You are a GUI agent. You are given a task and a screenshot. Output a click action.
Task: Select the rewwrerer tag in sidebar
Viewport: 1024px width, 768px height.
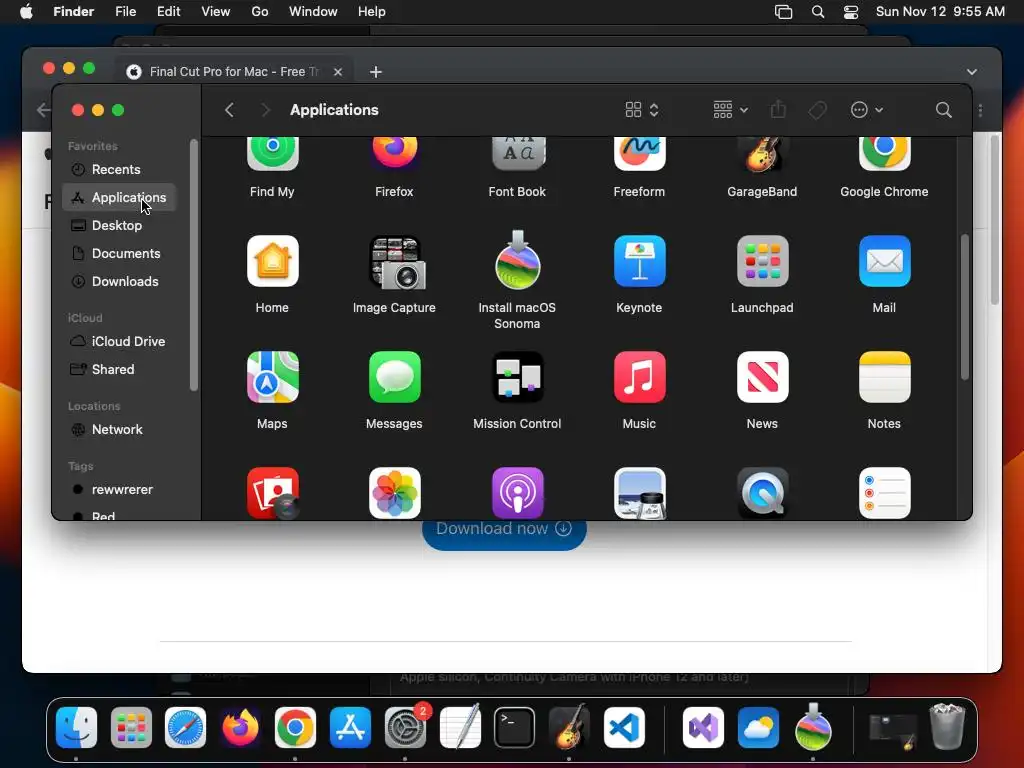click(x=119, y=490)
